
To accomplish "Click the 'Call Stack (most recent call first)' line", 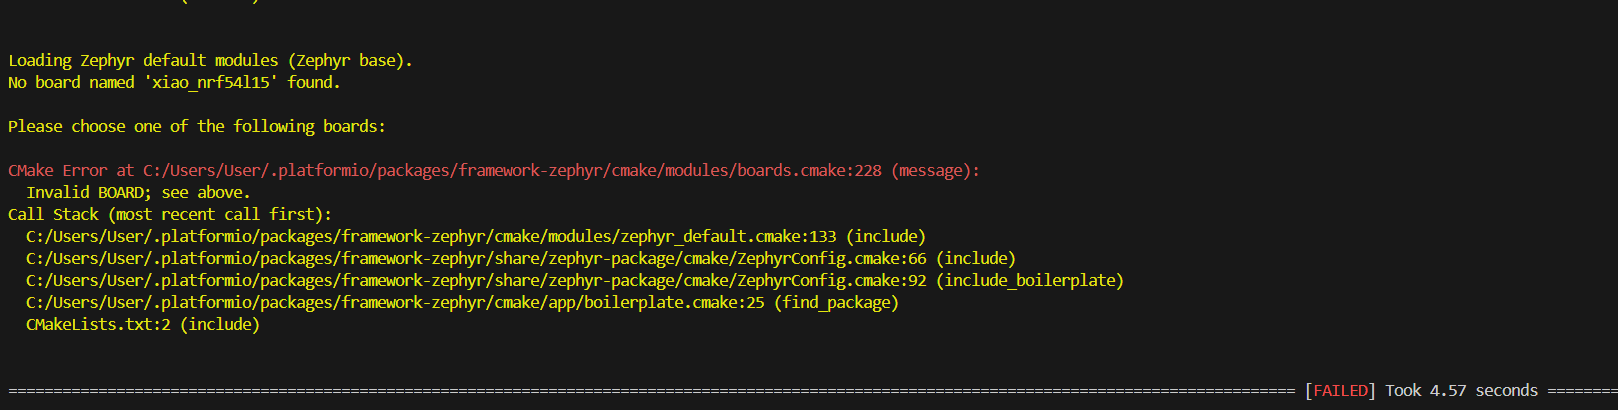I will tap(170, 215).
